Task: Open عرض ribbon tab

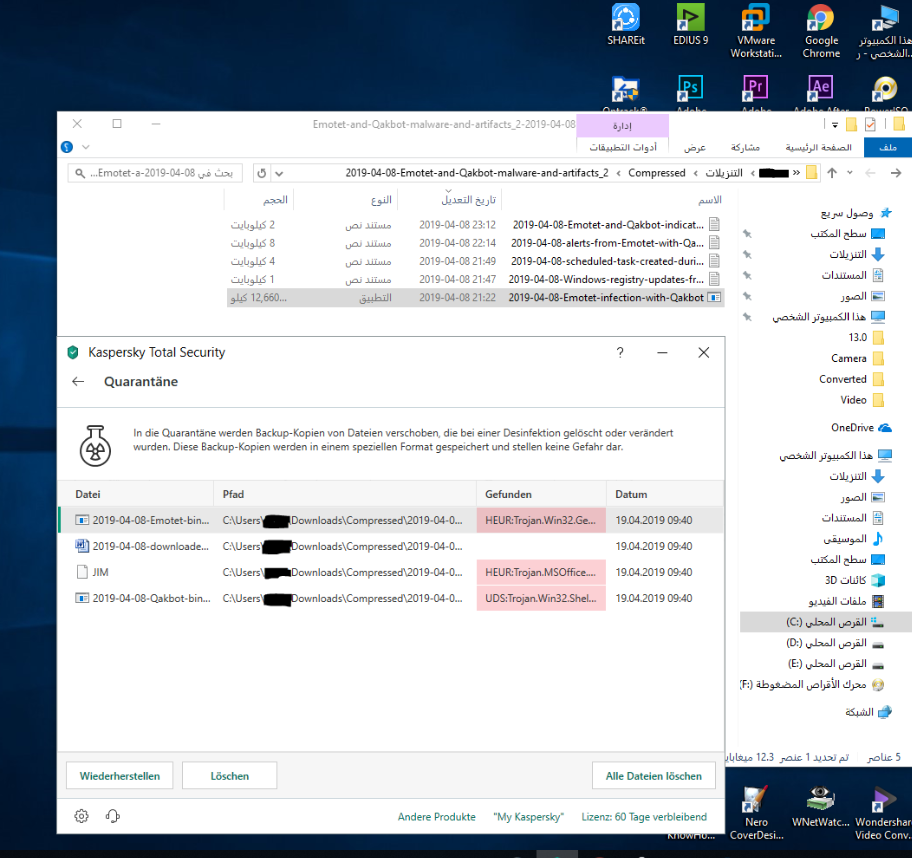Action: point(694,148)
